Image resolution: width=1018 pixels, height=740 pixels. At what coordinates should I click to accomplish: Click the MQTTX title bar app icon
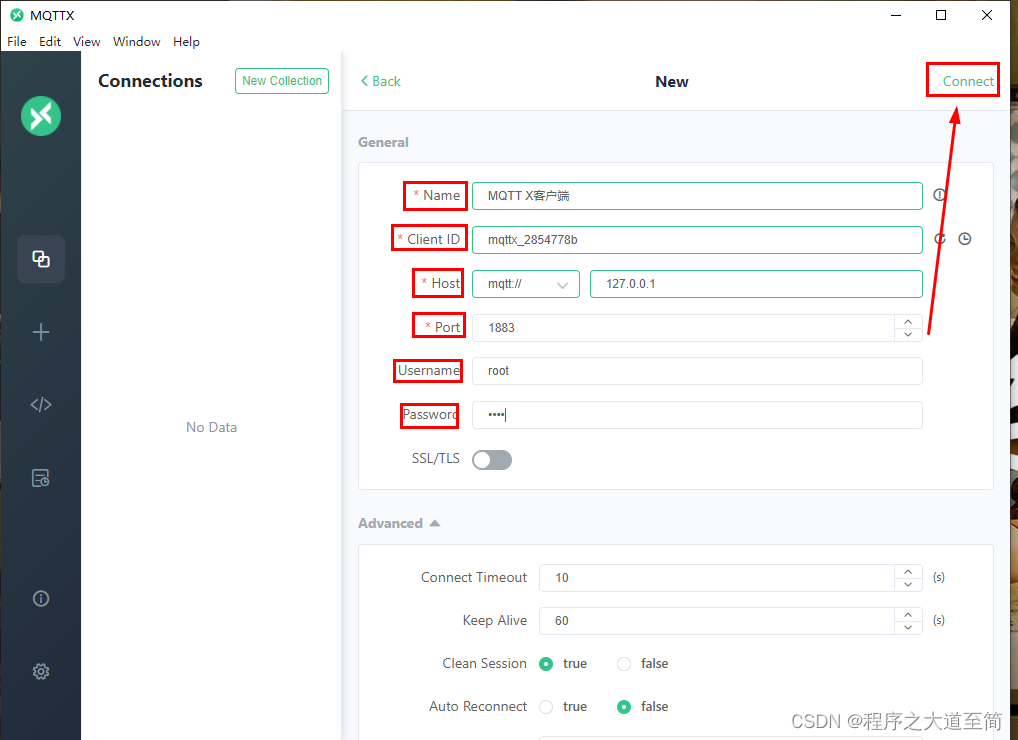point(17,15)
